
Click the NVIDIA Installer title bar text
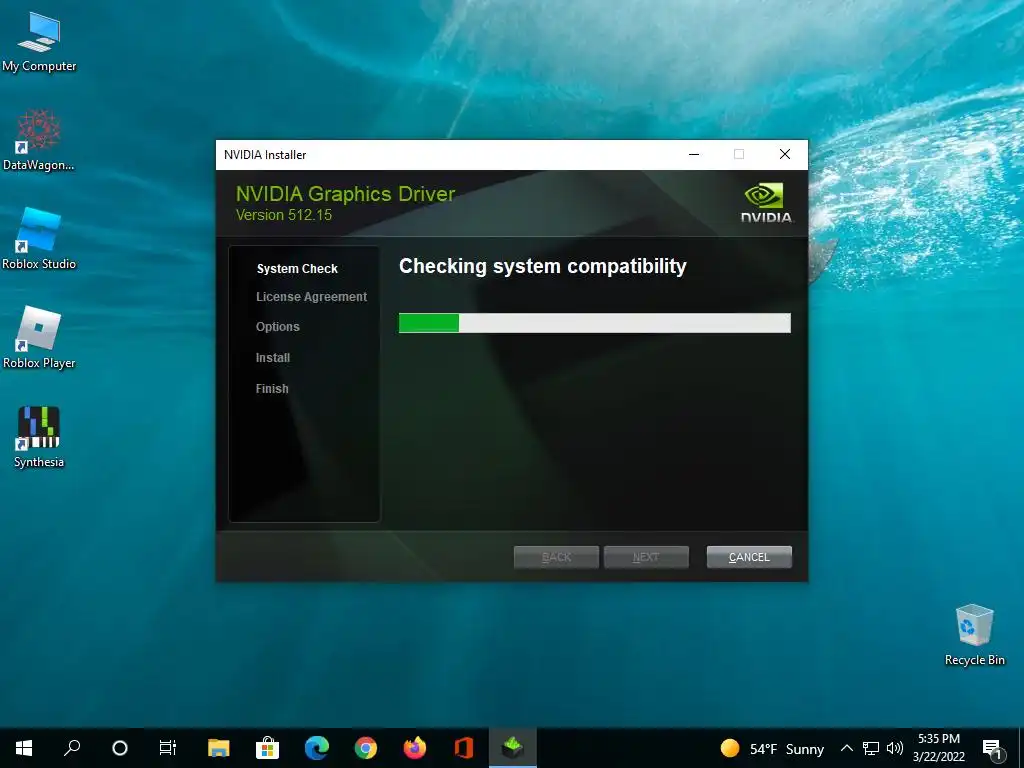265,155
